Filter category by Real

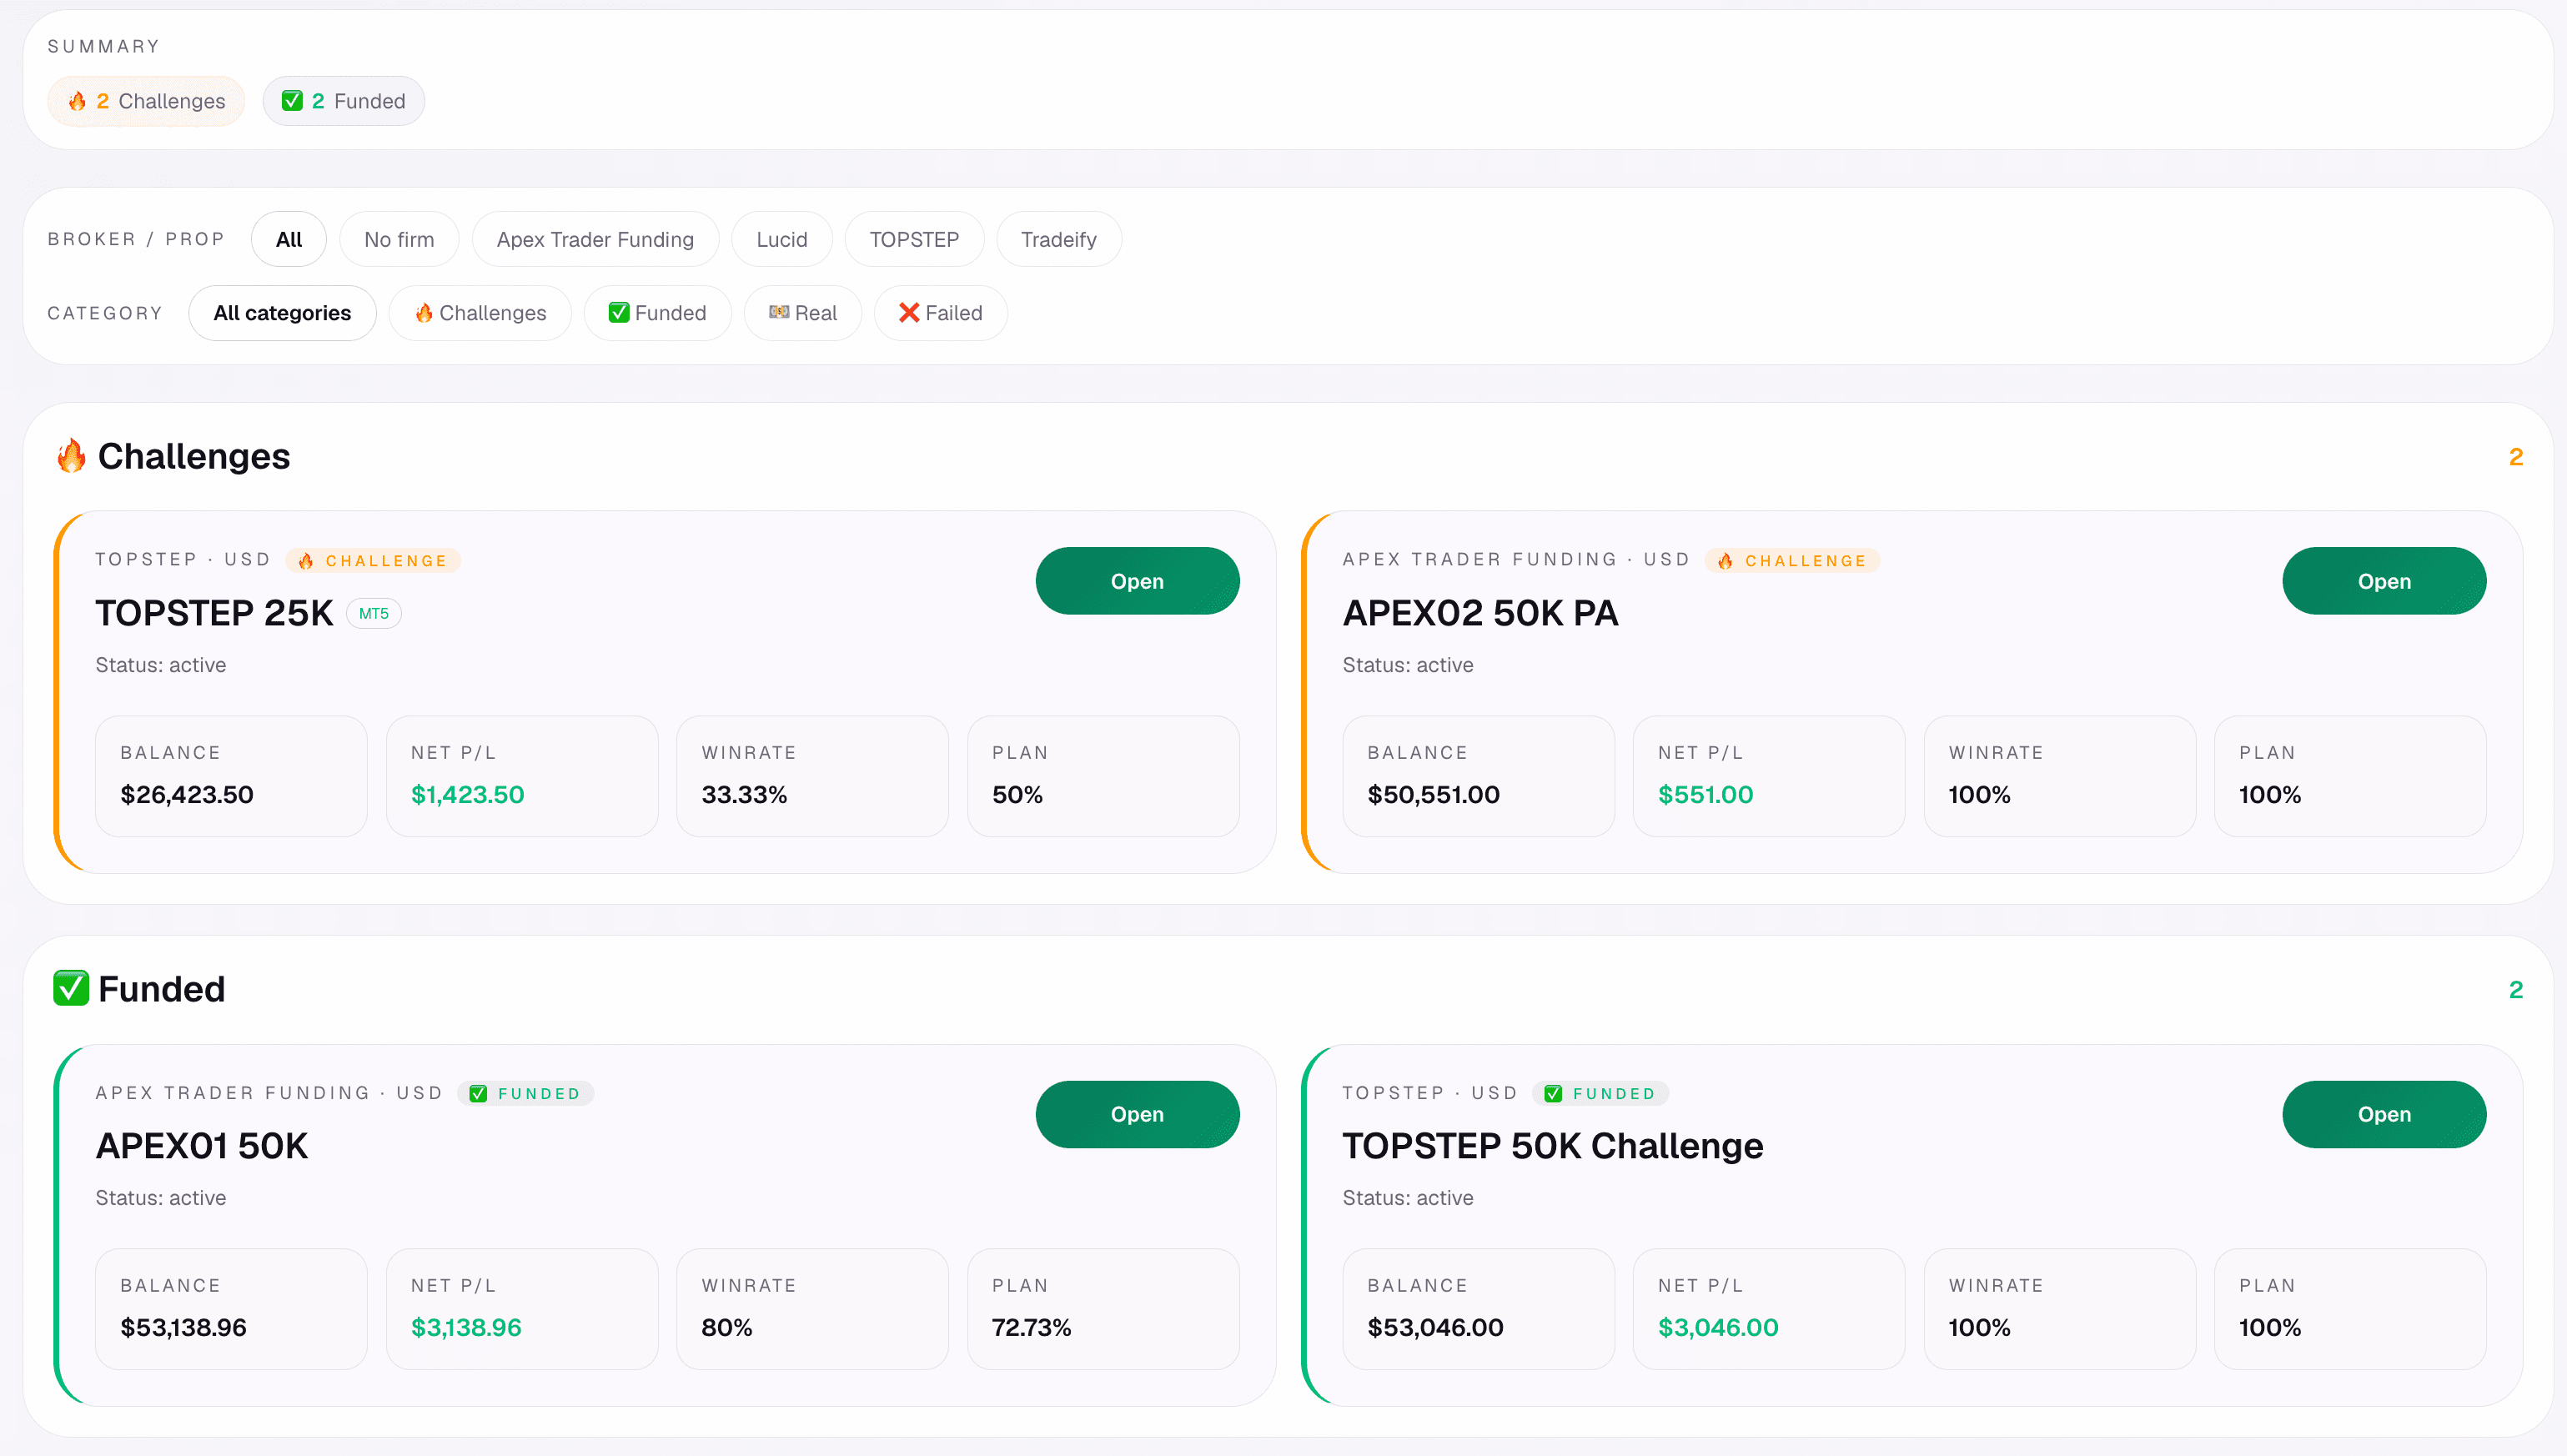[803, 313]
